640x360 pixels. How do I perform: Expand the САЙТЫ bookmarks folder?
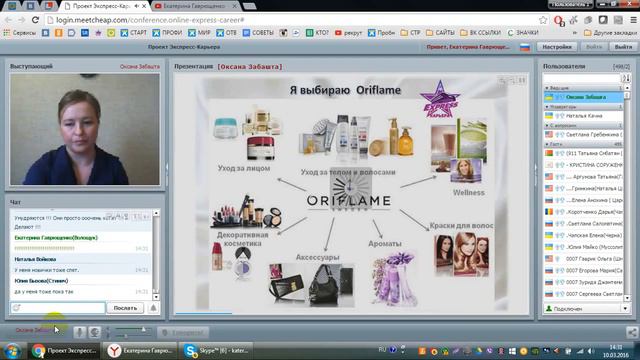click(440, 33)
